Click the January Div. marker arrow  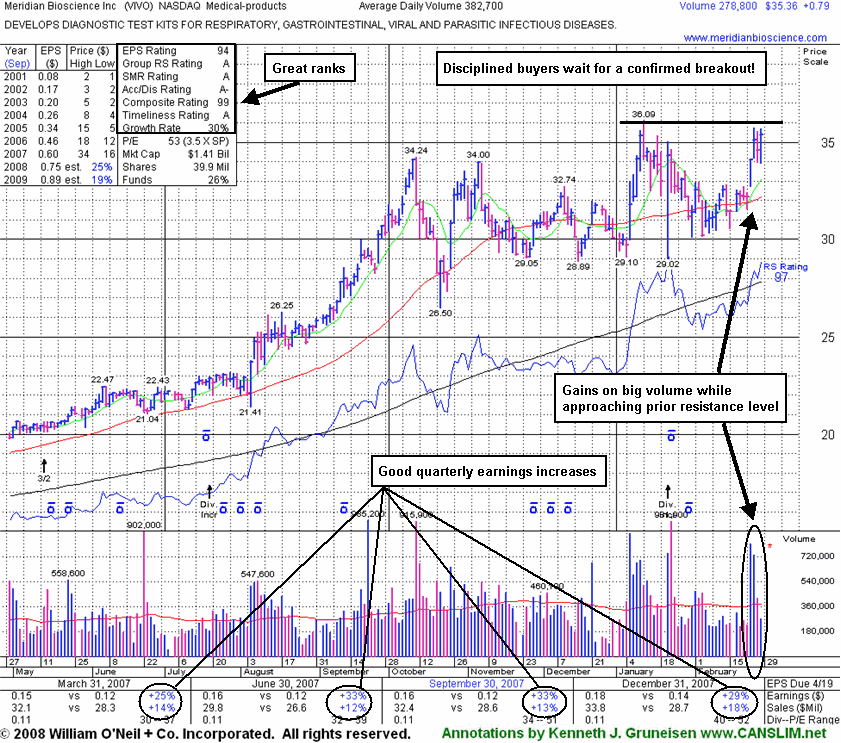(x=668, y=491)
